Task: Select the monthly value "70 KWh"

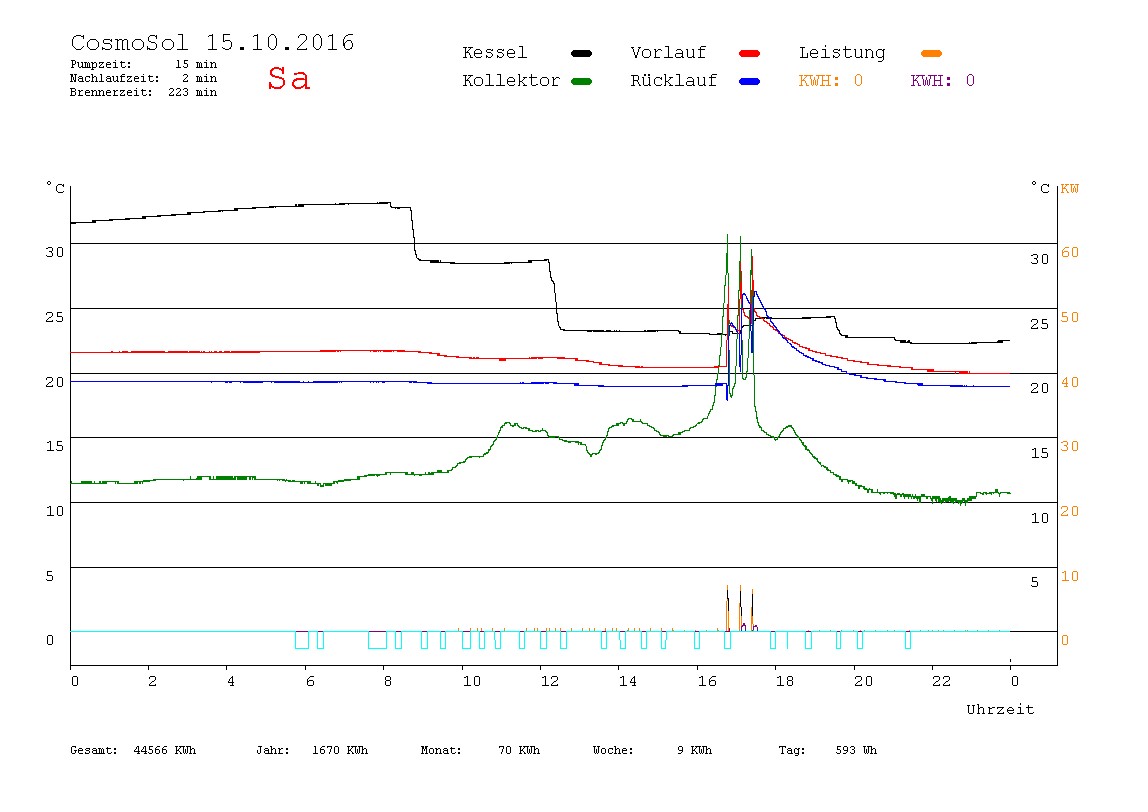Action: 519,750
